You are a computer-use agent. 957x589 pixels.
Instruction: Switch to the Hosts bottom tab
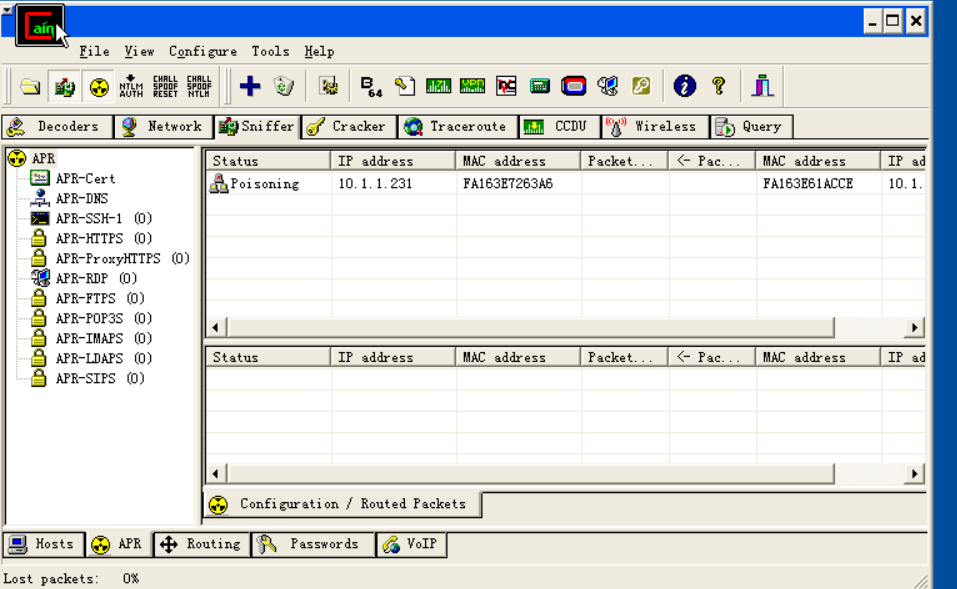pyautogui.click(x=43, y=544)
